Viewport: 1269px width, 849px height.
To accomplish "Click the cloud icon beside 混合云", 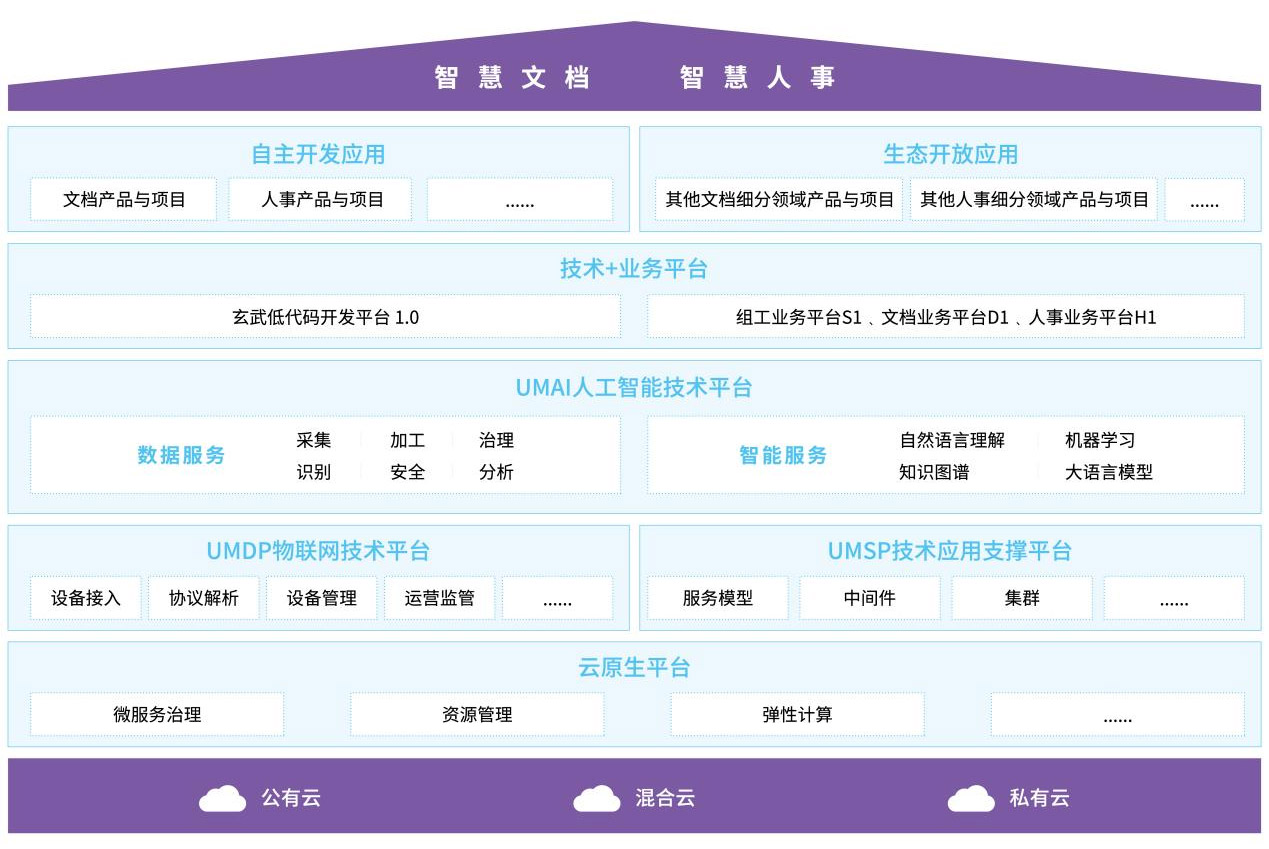I will [597, 798].
